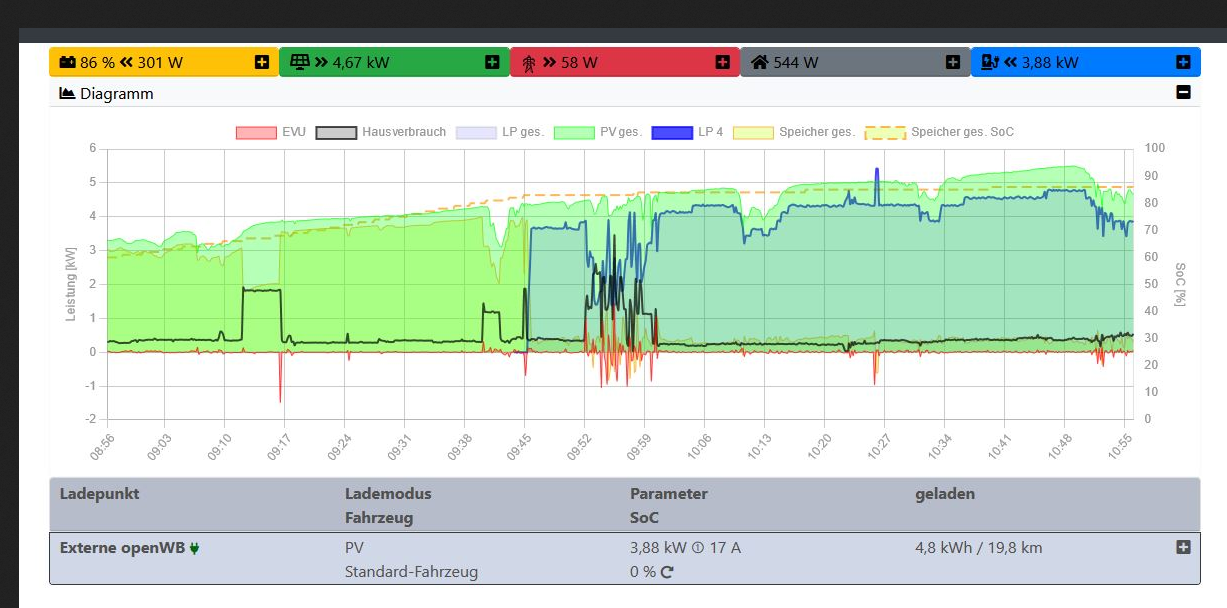
Task: Click the solar panel icon in green tile
Action: tap(299, 62)
